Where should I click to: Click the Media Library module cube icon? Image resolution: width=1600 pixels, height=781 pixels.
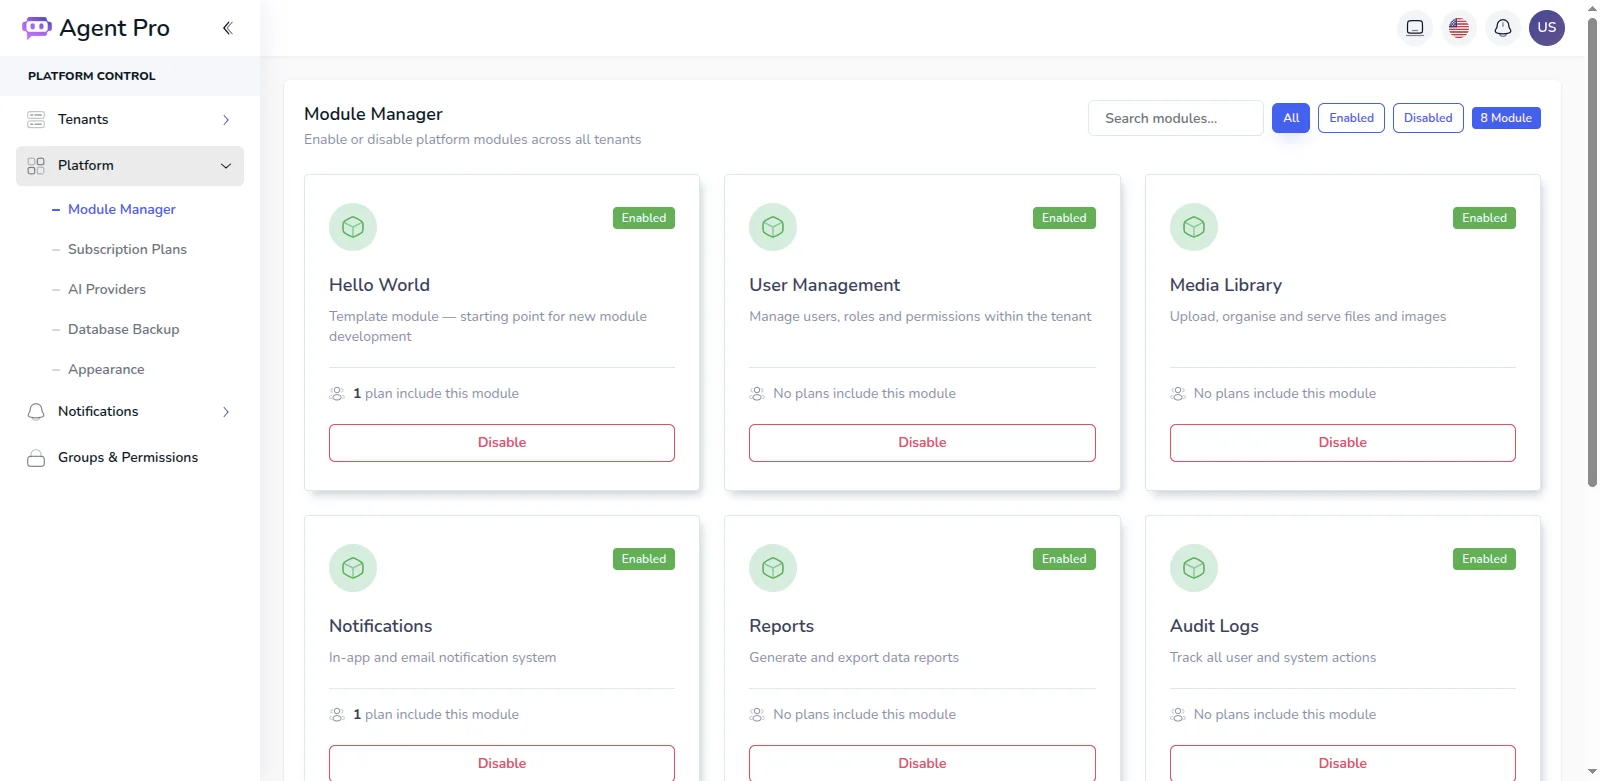click(x=1194, y=227)
